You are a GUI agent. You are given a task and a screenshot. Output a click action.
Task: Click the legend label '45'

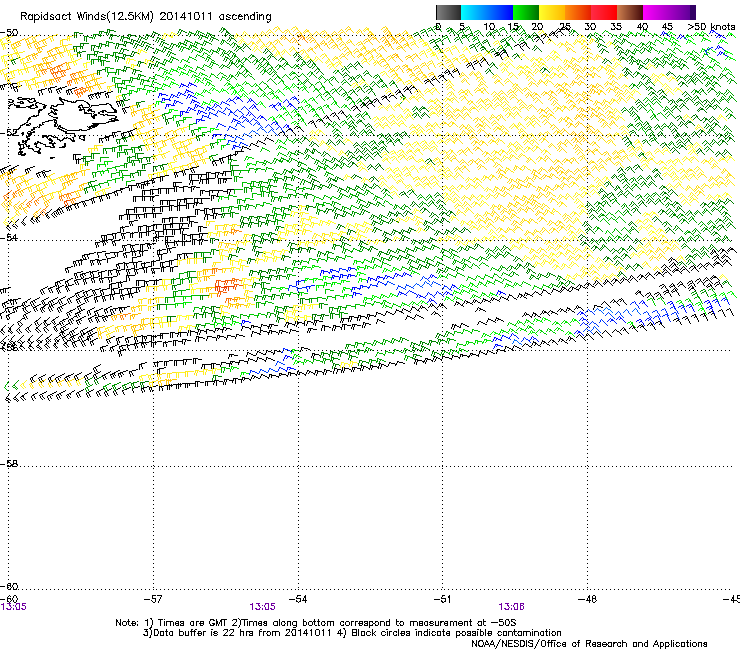[x=667, y=27]
